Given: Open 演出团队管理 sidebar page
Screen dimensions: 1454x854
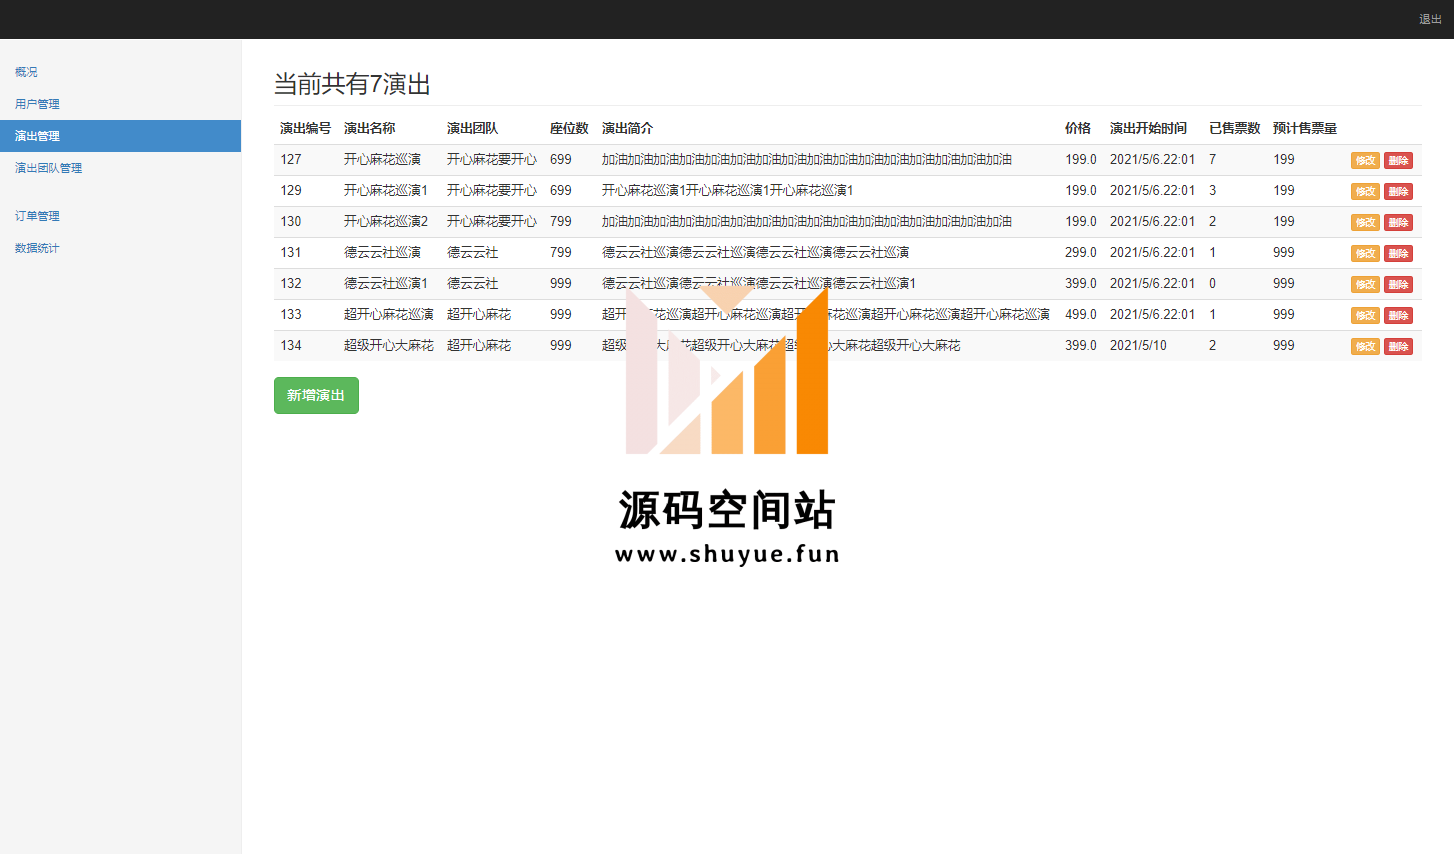Looking at the screenshot, I should click(x=48, y=168).
